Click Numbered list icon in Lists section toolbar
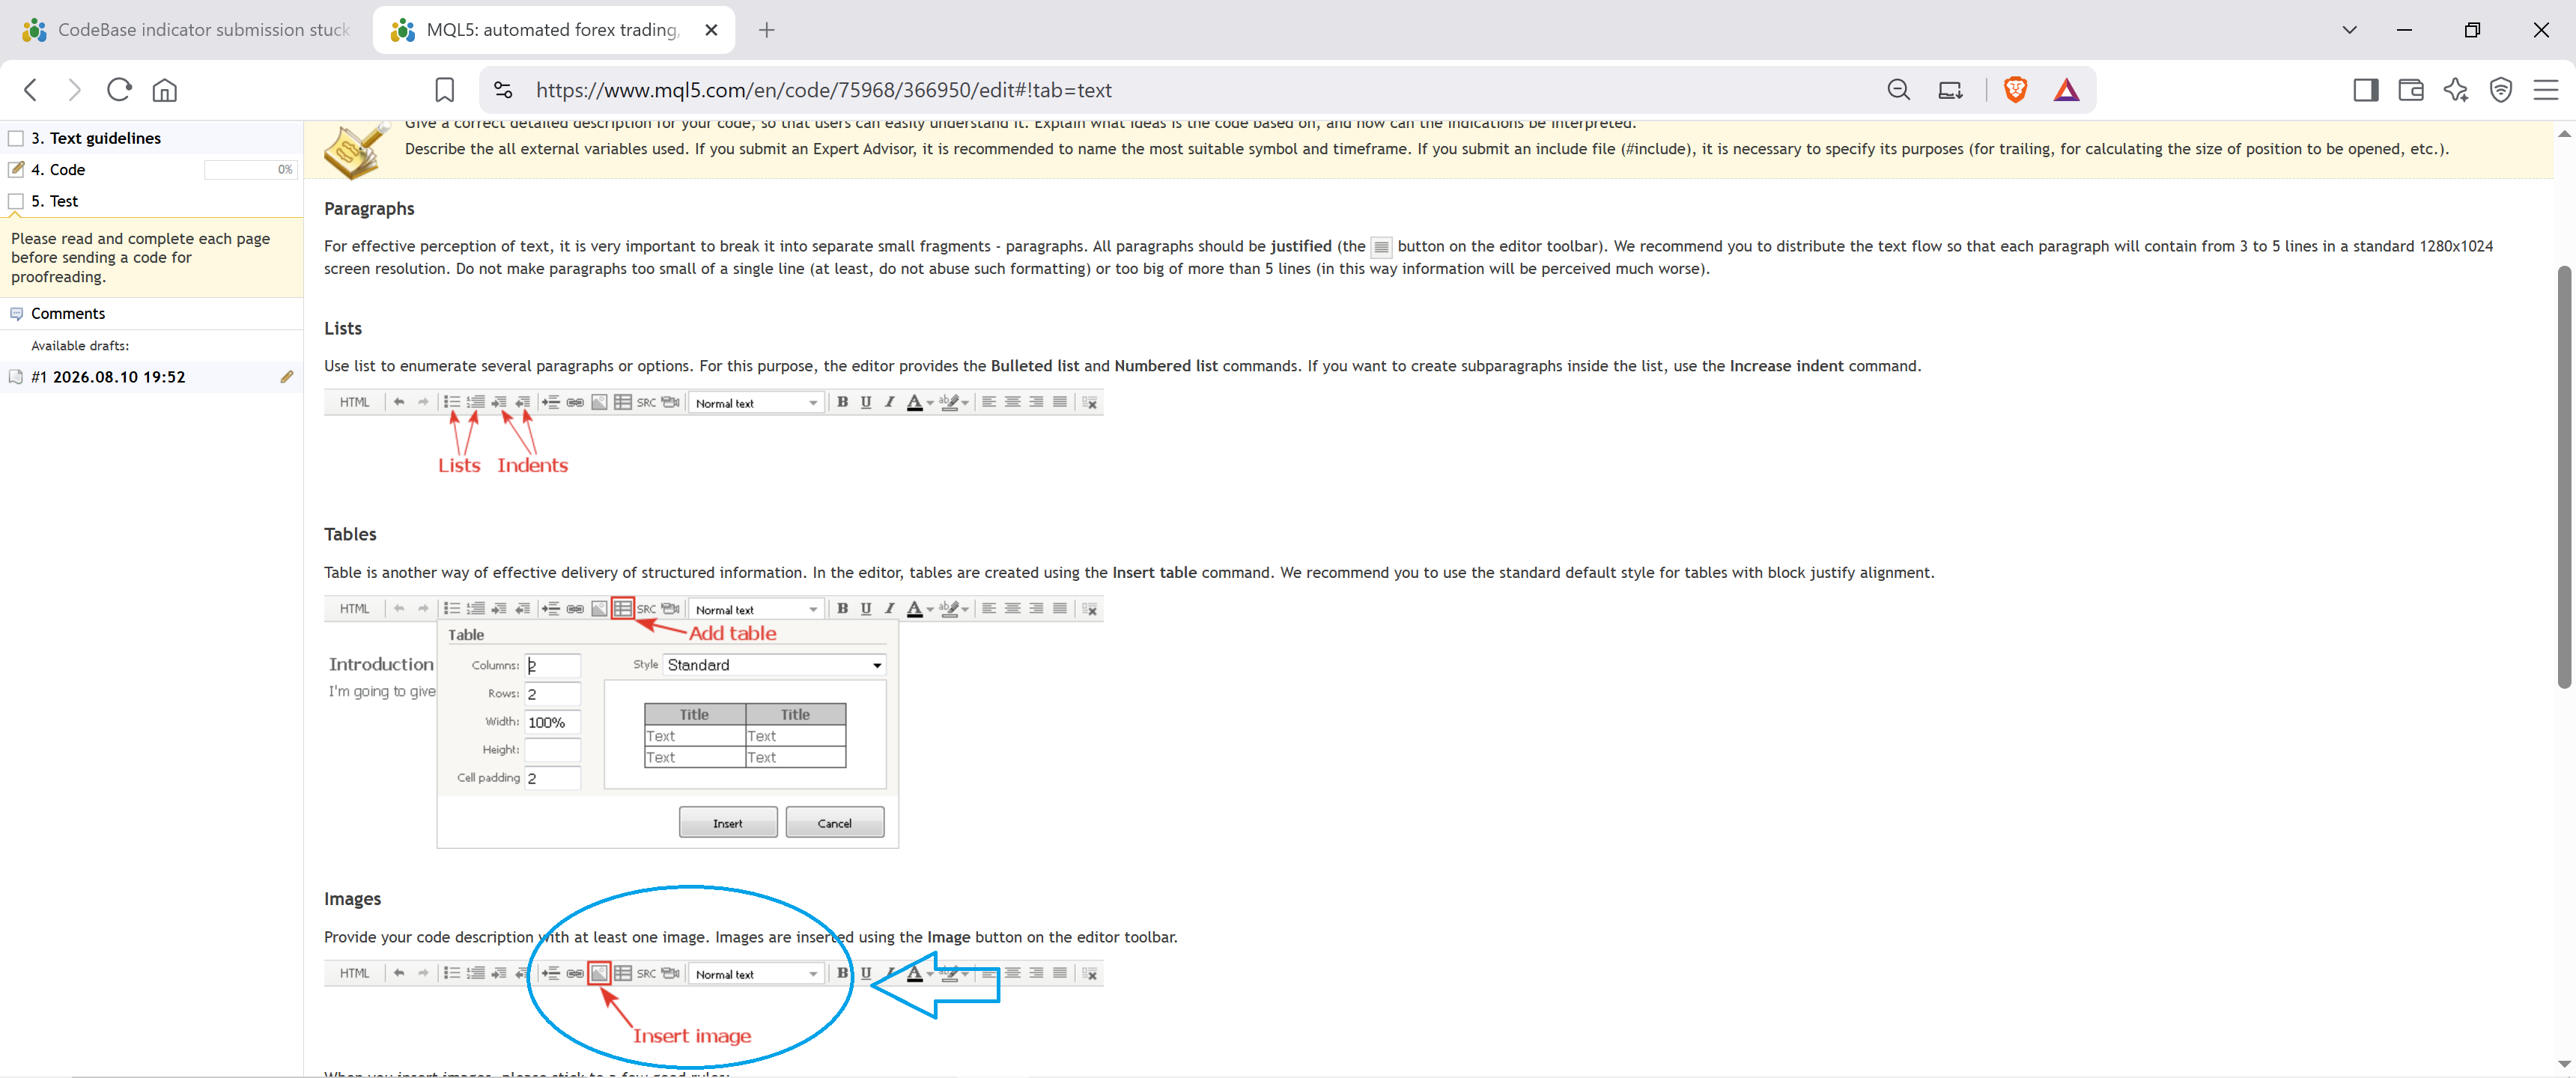The height and width of the screenshot is (1078, 2576). point(475,402)
